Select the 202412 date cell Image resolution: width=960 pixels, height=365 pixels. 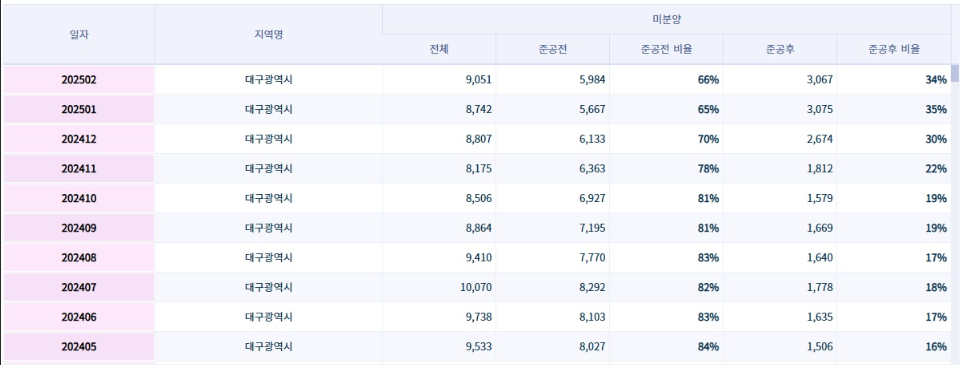tap(79, 139)
